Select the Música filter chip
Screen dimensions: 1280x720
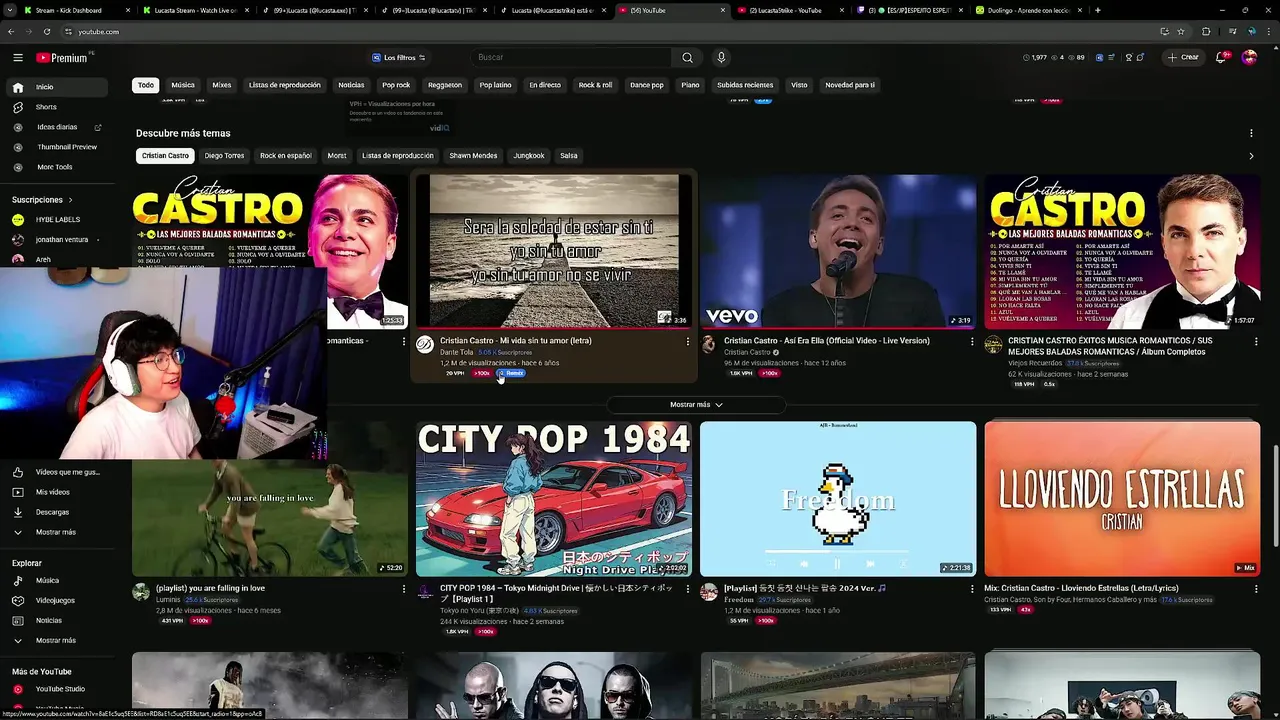(x=183, y=85)
